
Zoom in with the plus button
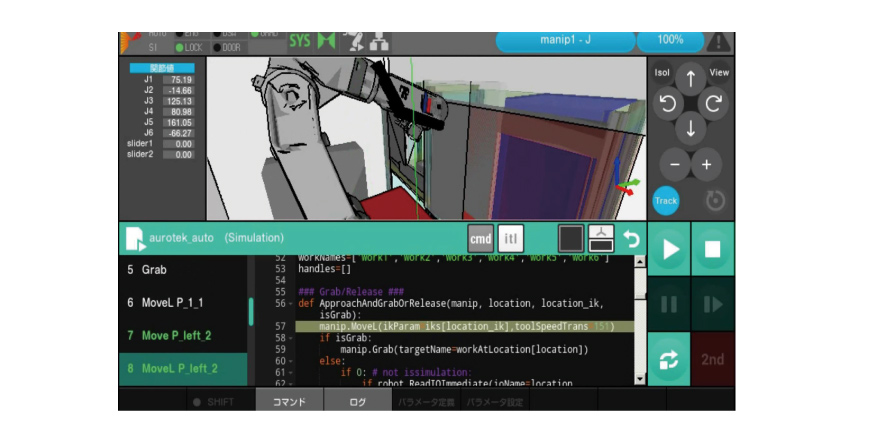point(706,165)
